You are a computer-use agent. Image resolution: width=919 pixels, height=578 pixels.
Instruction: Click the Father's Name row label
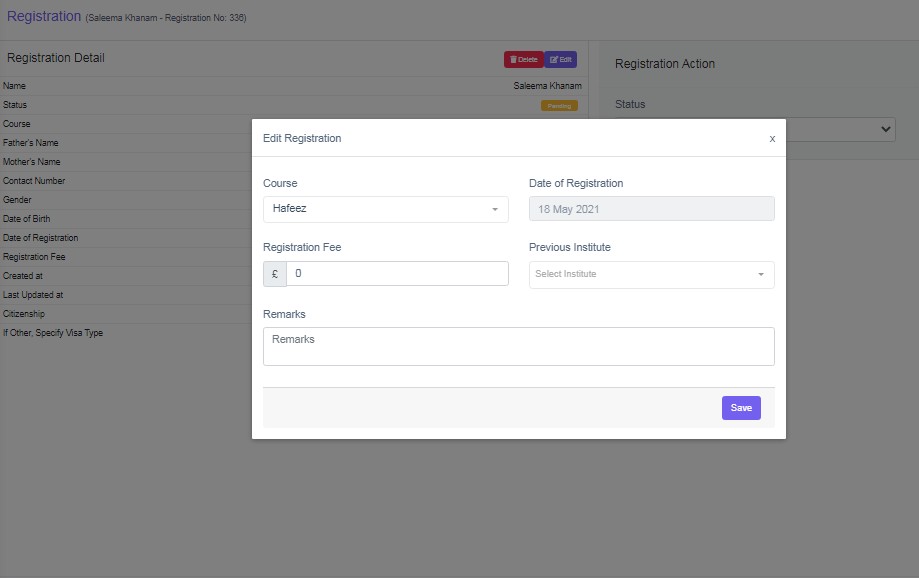coord(30,142)
